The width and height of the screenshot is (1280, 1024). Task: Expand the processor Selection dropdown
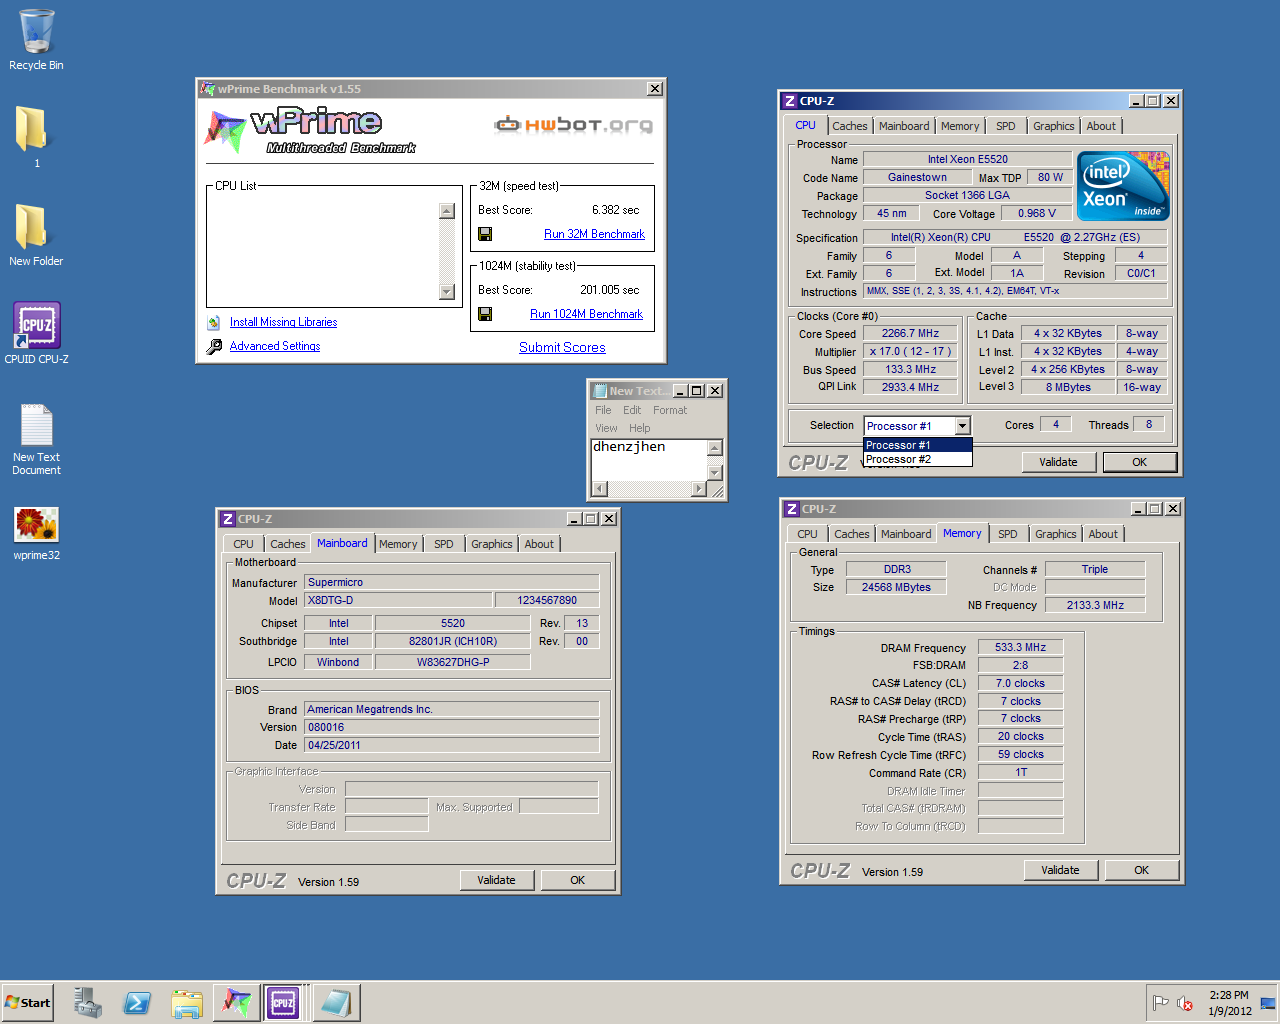tap(962, 426)
